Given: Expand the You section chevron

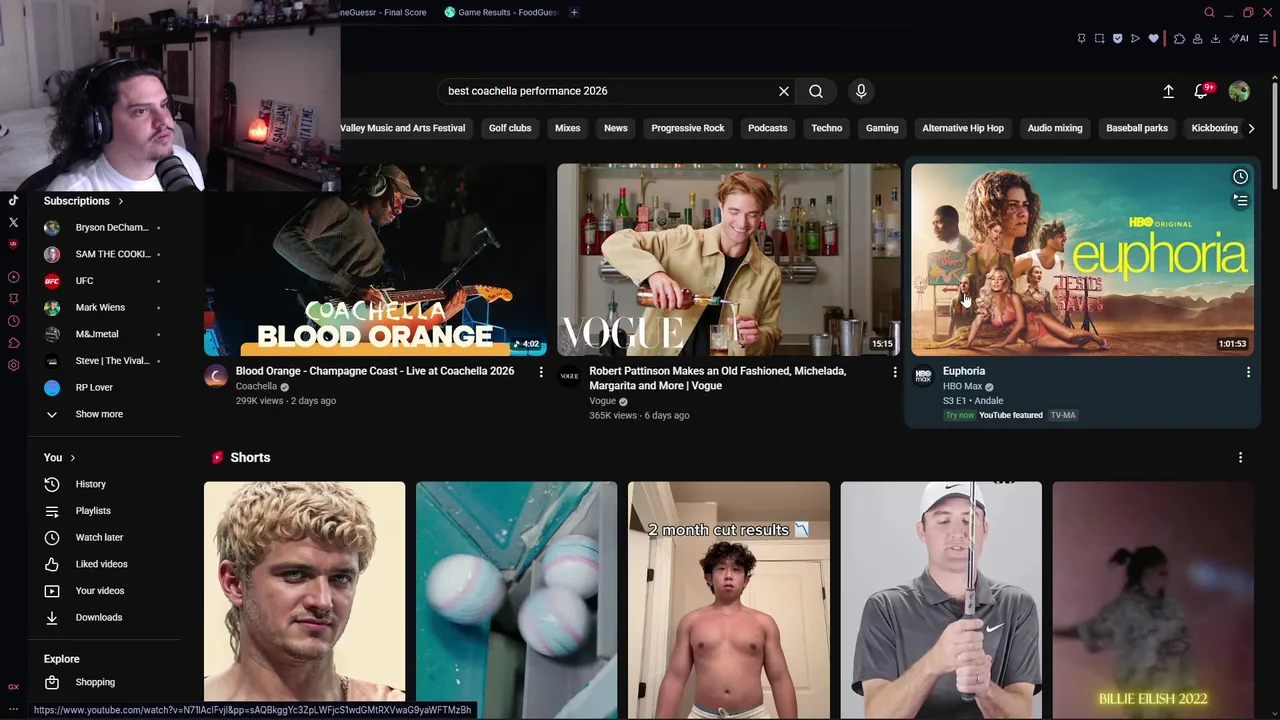Looking at the screenshot, I should pos(72,458).
